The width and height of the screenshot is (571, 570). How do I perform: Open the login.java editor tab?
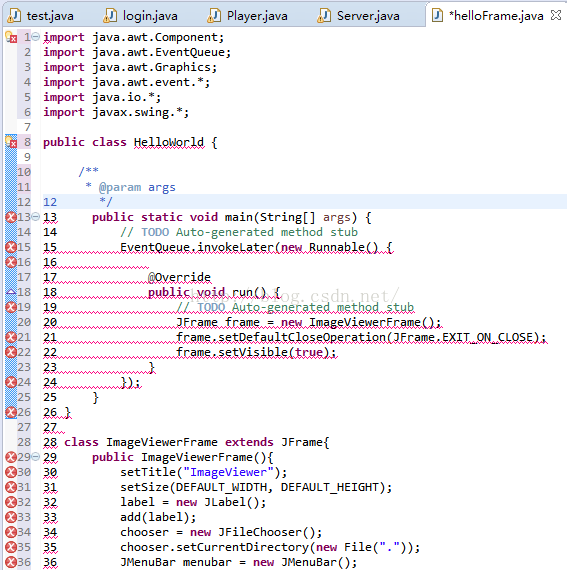point(141,16)
